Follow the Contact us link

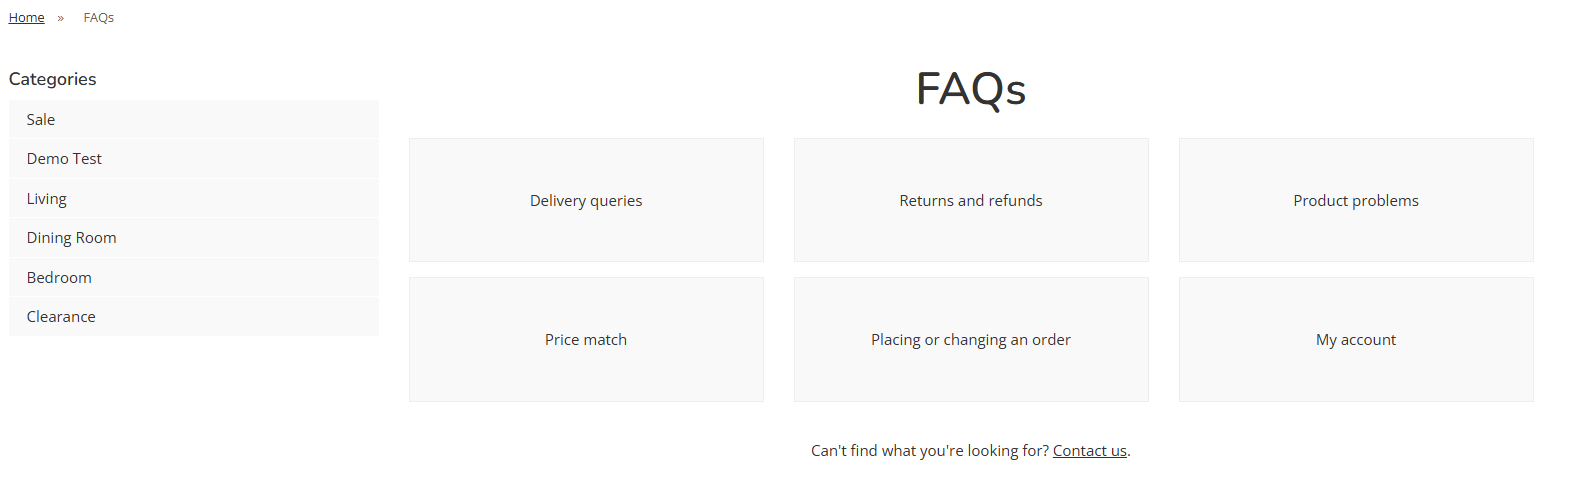[x=1089, y=451]
